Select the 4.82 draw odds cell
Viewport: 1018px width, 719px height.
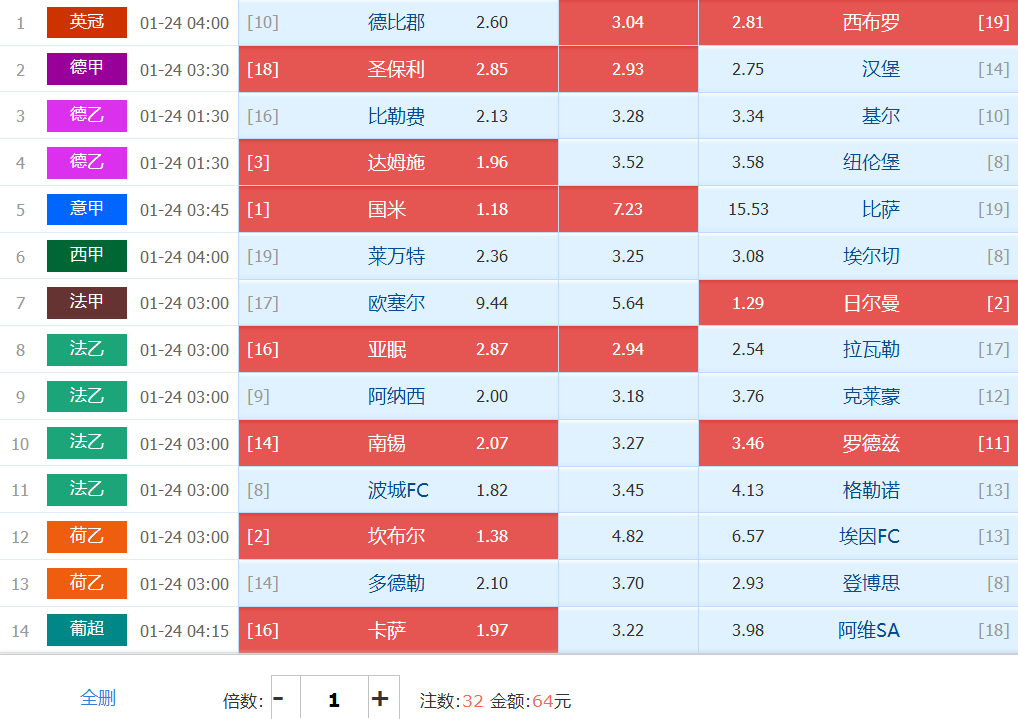point(628,537)
